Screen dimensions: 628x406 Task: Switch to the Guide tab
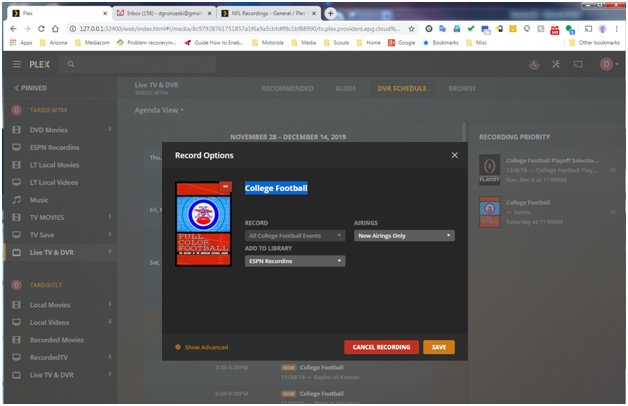click(x=346, y=88)
